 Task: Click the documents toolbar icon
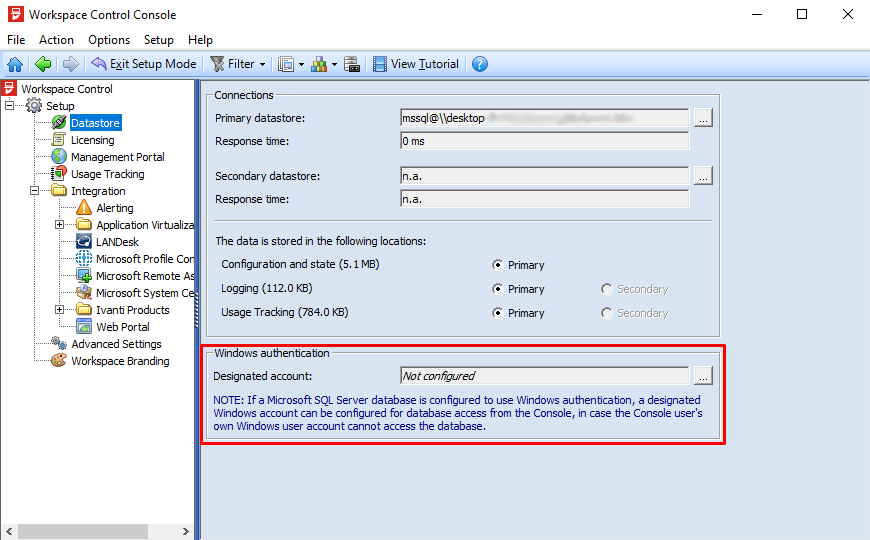click(x=286, y=64)
